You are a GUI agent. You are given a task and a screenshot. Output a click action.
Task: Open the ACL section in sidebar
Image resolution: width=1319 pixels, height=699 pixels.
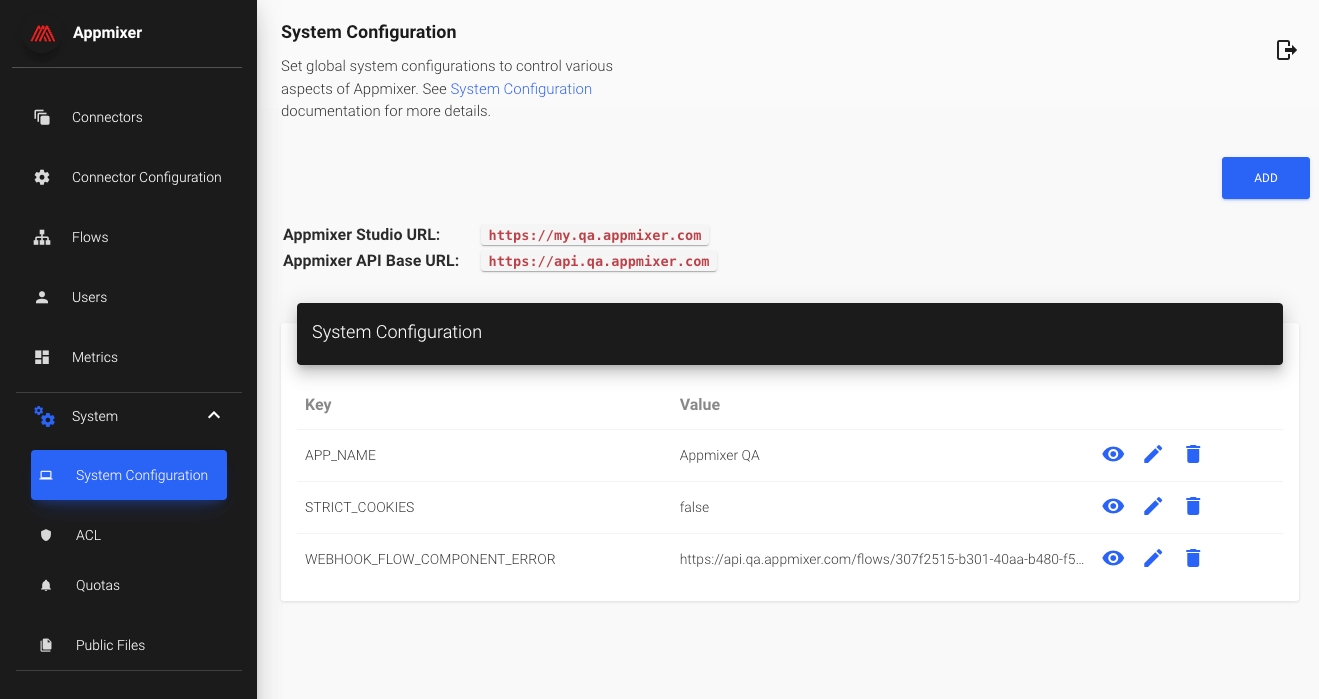pyautogui.click(x=88, y=535)
